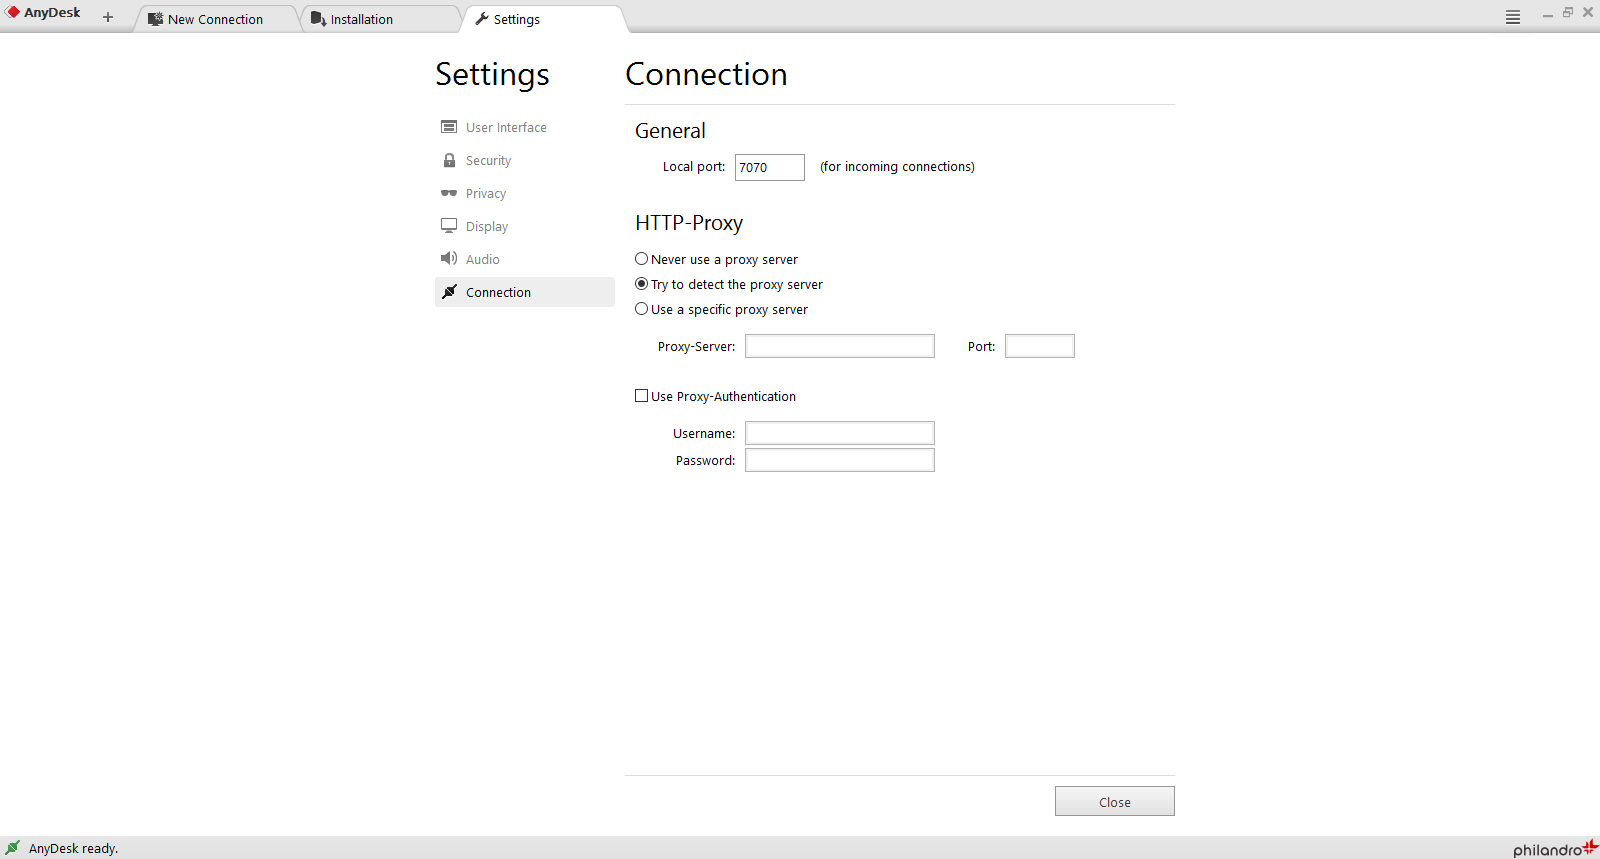The width and height of the screenshot is (1600, 859).
Task: Click the Audio speaker icon
Action: [449, 258]
